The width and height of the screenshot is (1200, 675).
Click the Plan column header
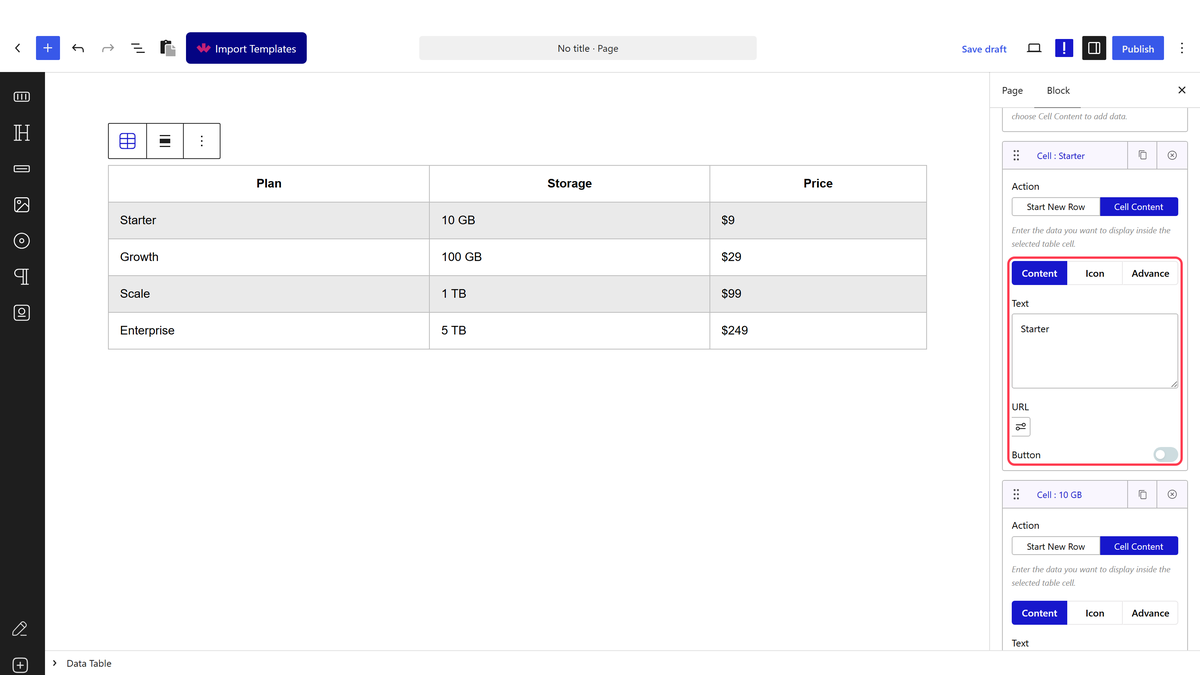point(269,184)
